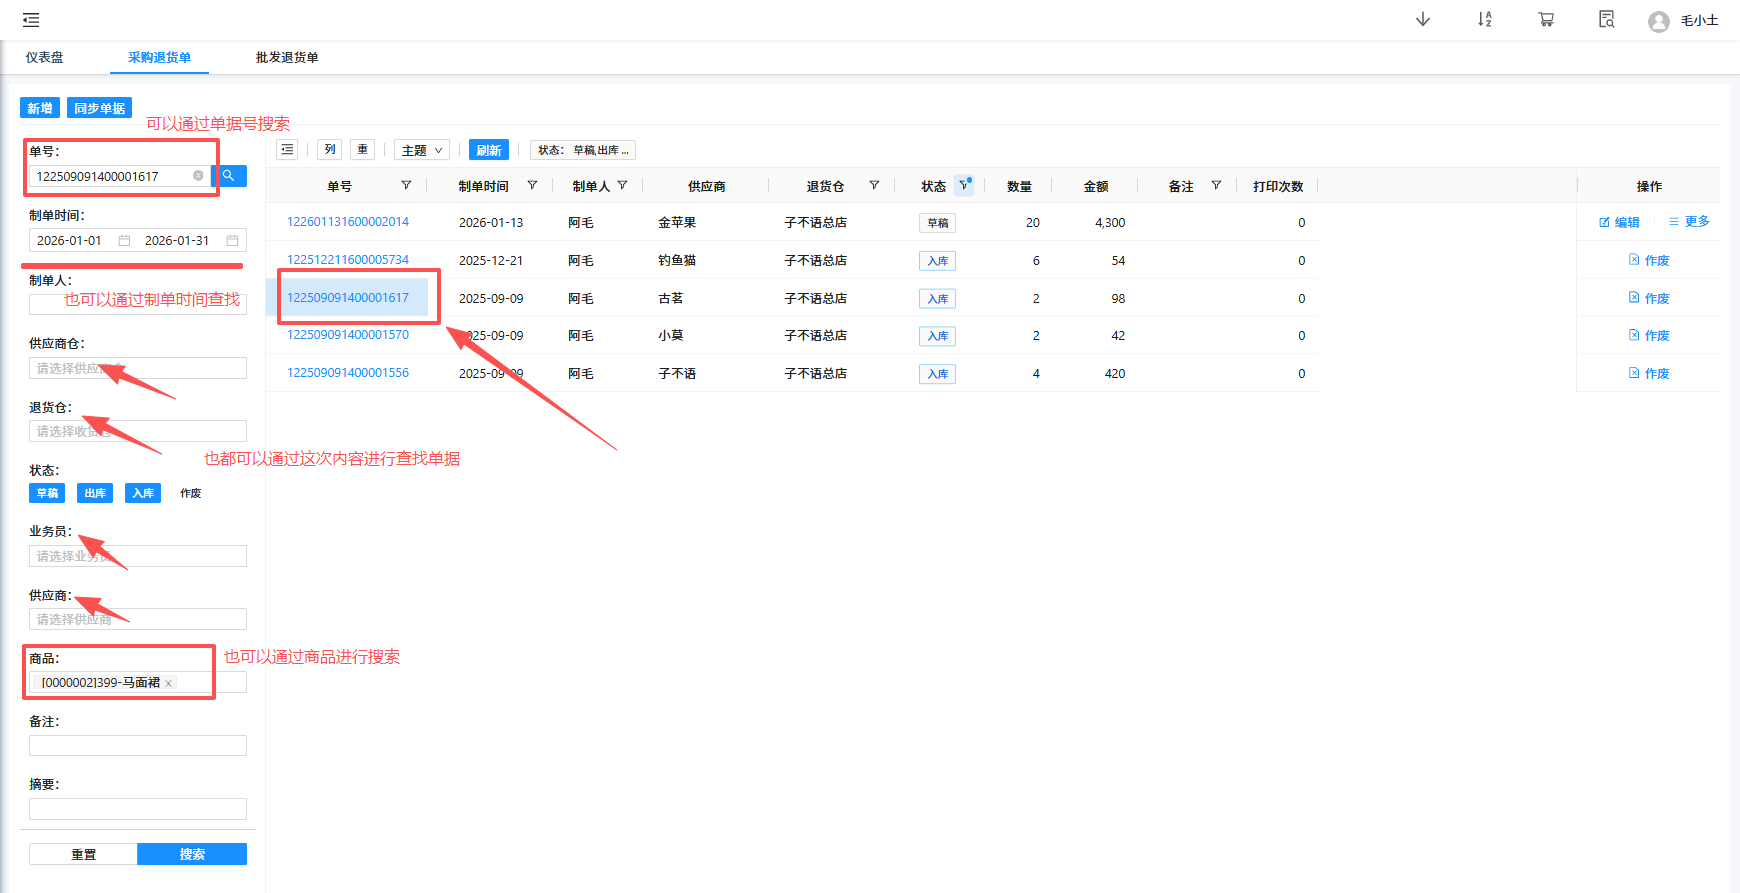Click the magnifier search icon beside 单号
Screen dimensions: 1740x893
[229, 176]
